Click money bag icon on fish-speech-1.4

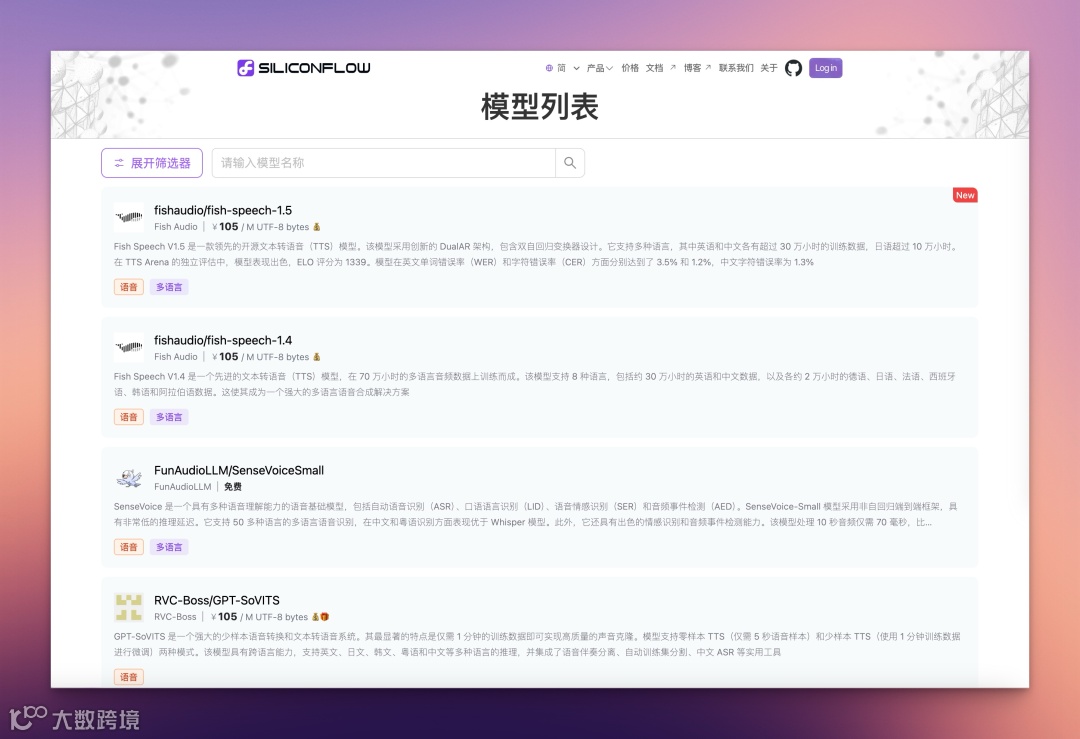click(317, 357)
